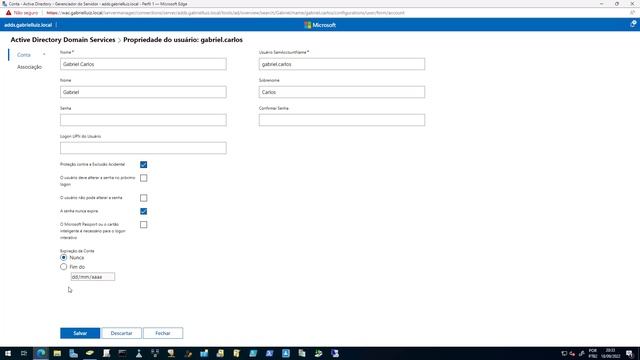Check 'O usuário não pode alterar a senha'

[x=143, y=198]
